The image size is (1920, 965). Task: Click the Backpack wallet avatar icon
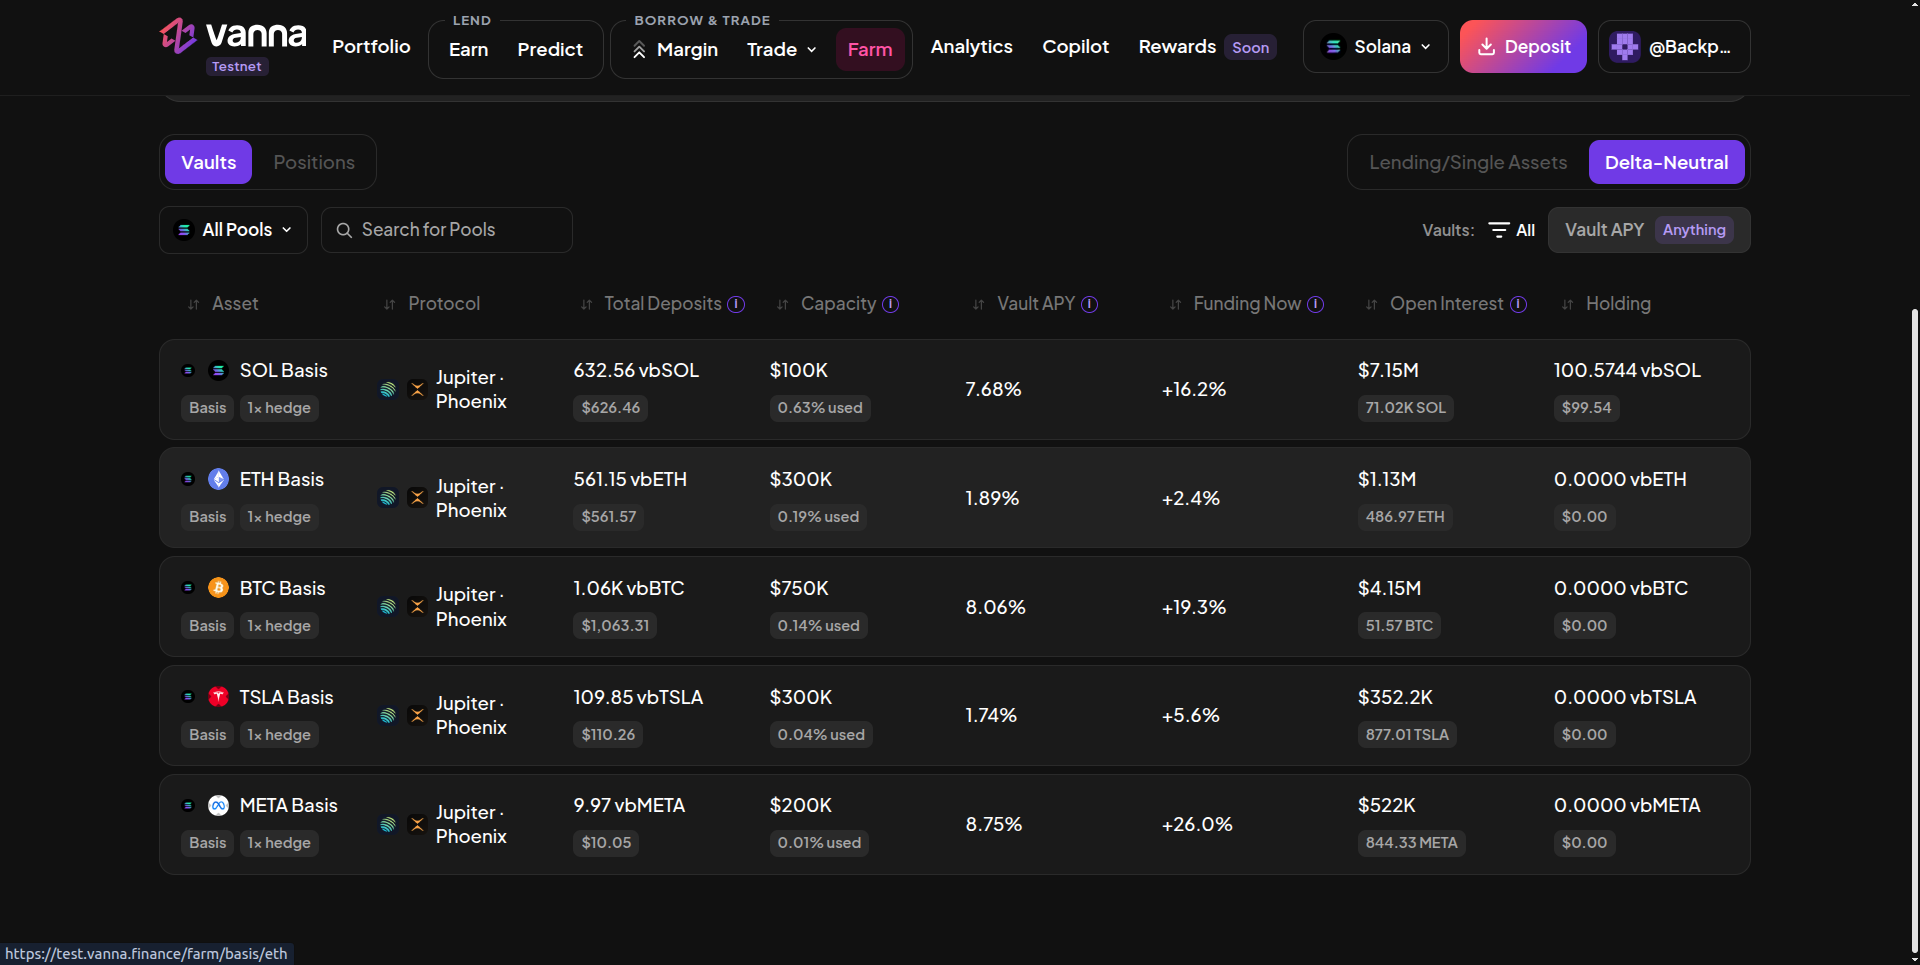1625,47
